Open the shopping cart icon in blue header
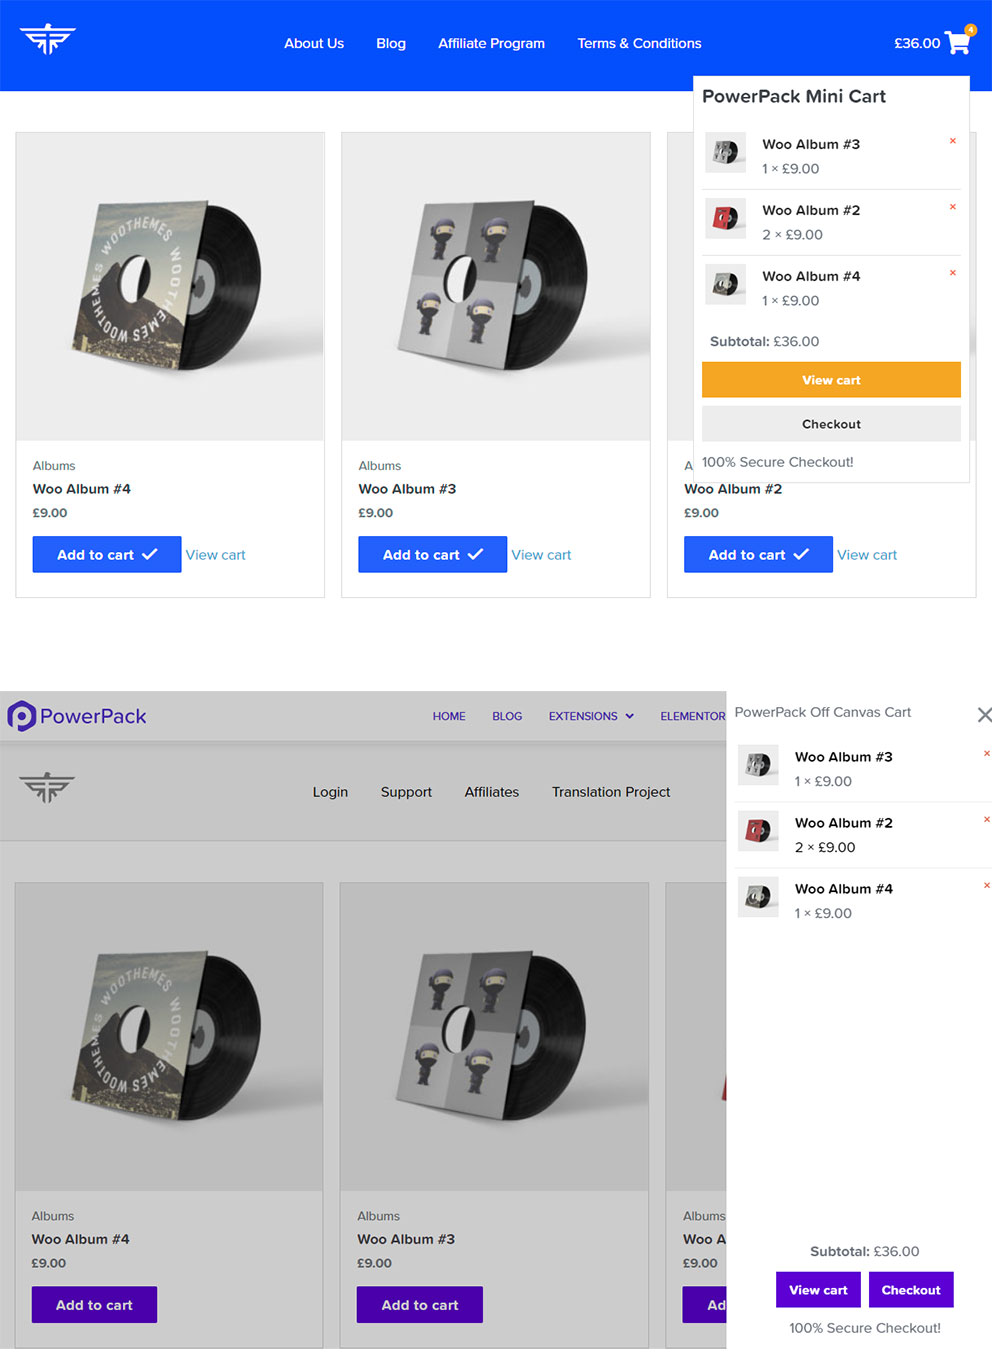 956,43
